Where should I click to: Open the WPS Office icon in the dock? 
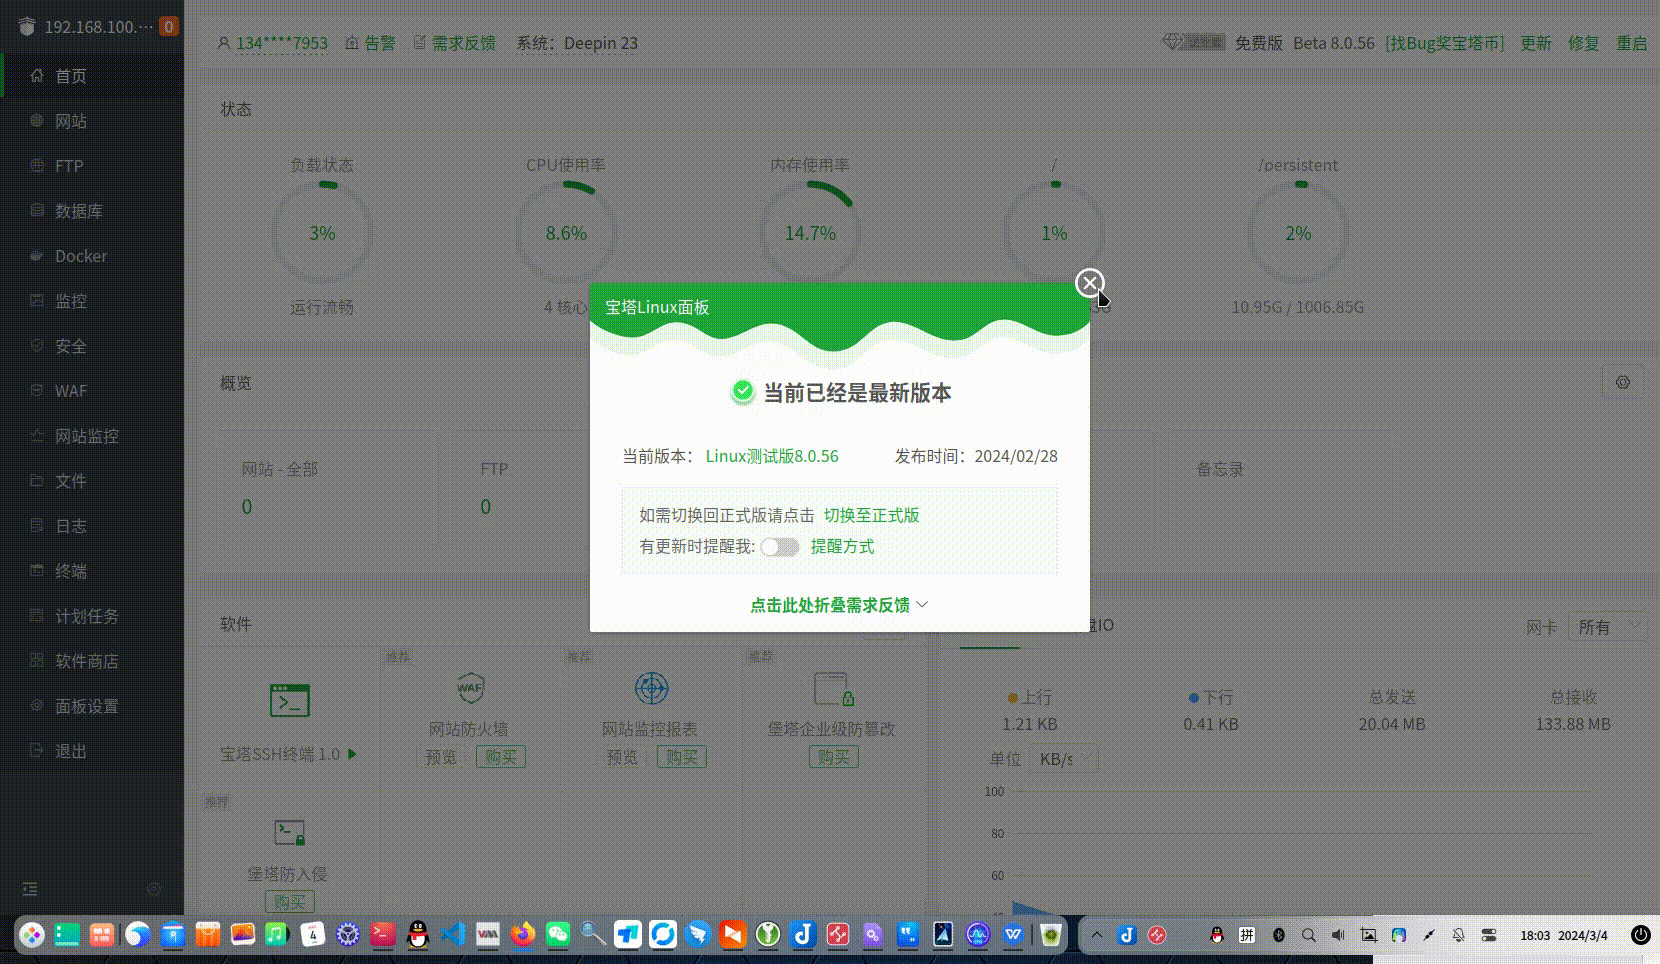click(x=1013, y=935)
